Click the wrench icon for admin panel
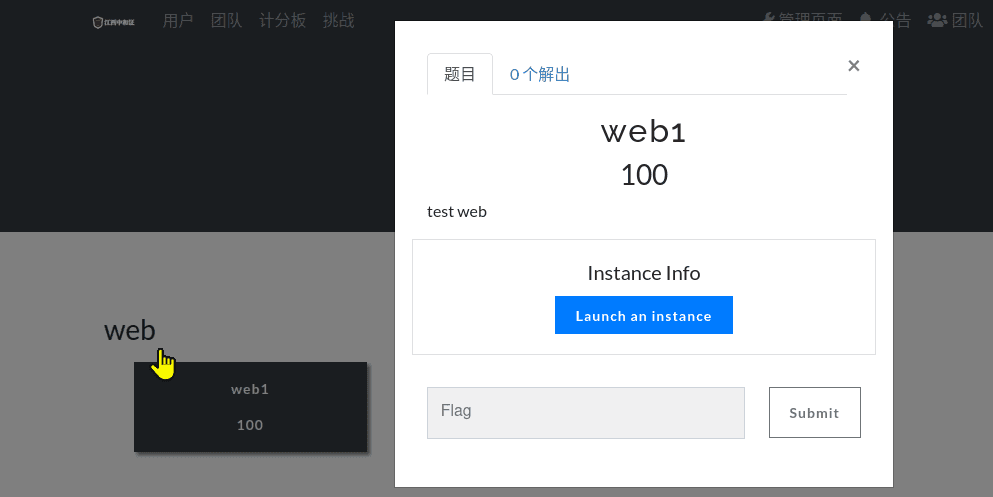 [768, 19]
